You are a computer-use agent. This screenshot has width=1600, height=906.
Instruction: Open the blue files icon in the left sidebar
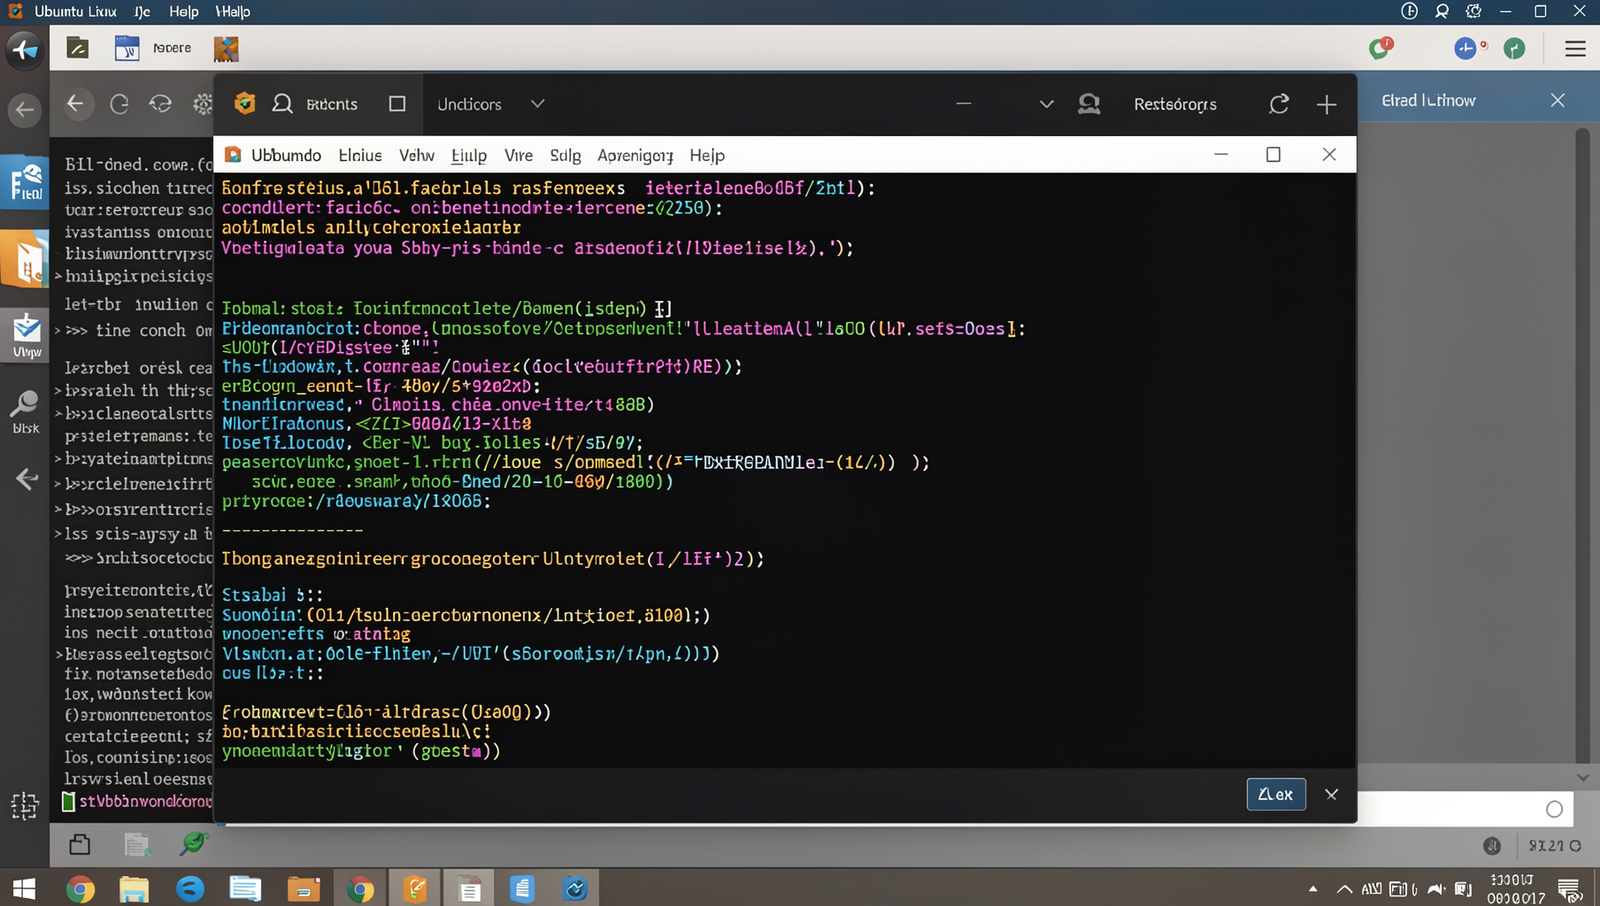coord(25,182)
